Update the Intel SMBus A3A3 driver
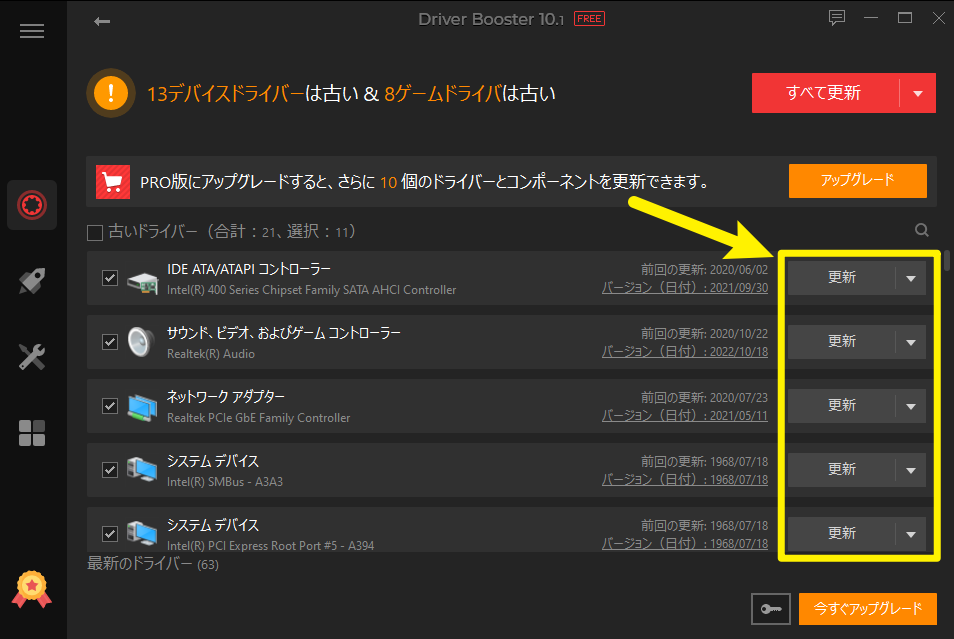The height and width of the screenshot is (639, 954). [x=841, y=470]
